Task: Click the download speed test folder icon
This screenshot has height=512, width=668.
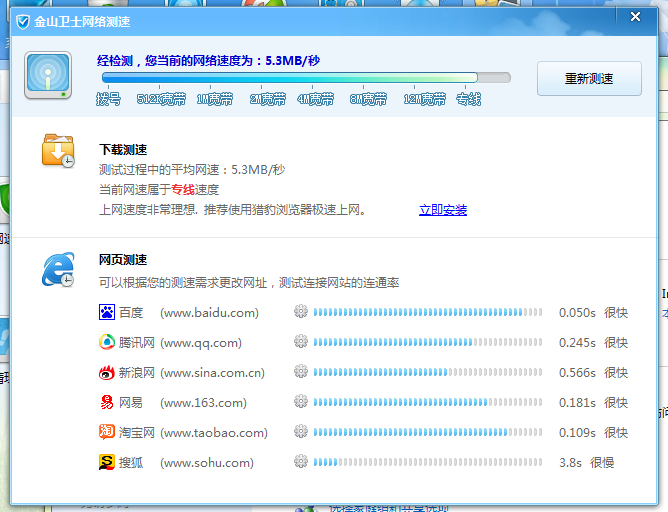Action: [x=58, y=150]
